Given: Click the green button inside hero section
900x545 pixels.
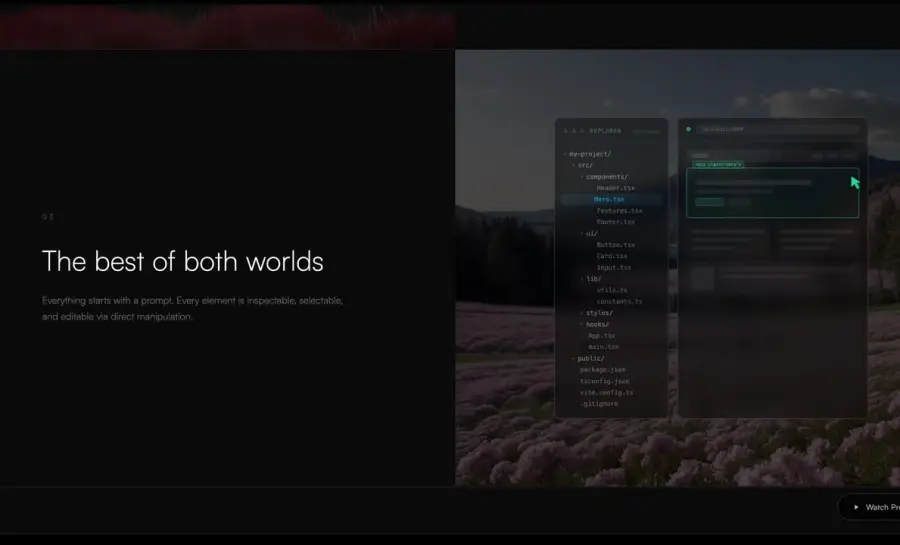Looking at the screenshot, I should 709,202.
